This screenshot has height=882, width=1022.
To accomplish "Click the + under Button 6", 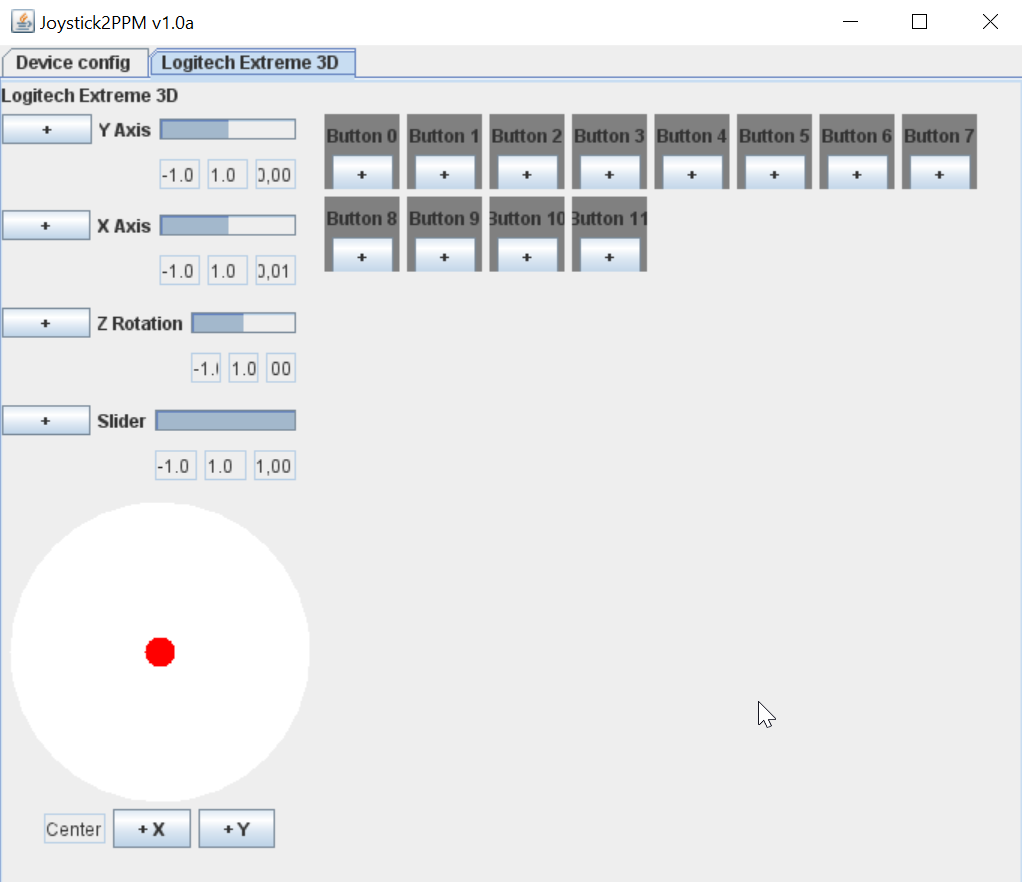I will [x=857, y=173].
